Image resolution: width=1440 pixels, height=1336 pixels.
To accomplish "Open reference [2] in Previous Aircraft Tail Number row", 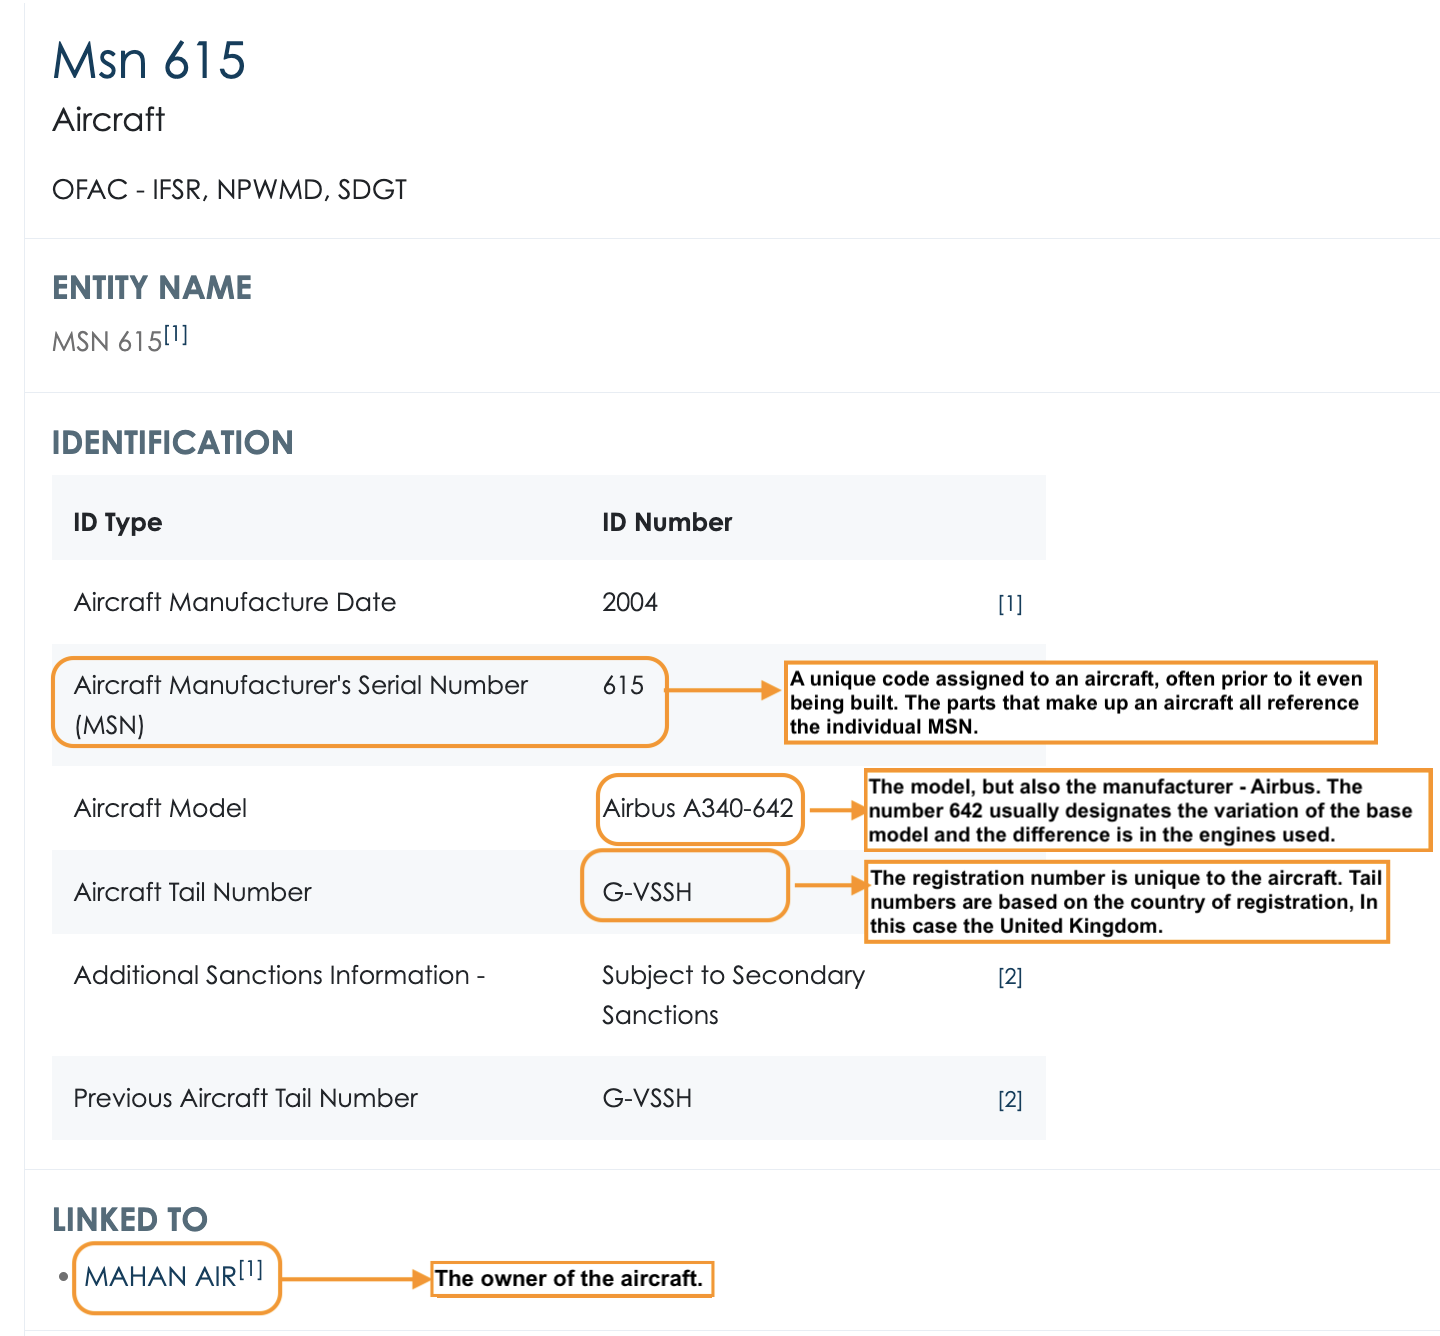I will 1010,1100.
